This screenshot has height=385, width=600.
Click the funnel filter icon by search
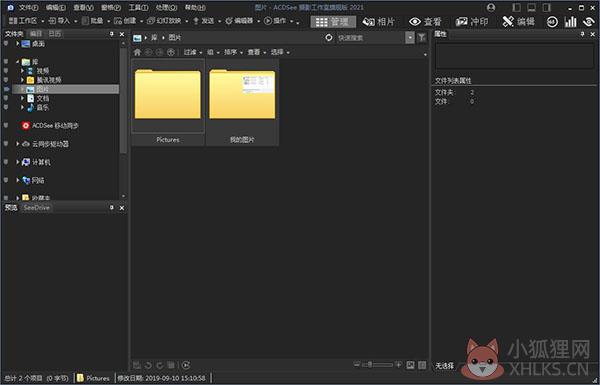(422, 38)
